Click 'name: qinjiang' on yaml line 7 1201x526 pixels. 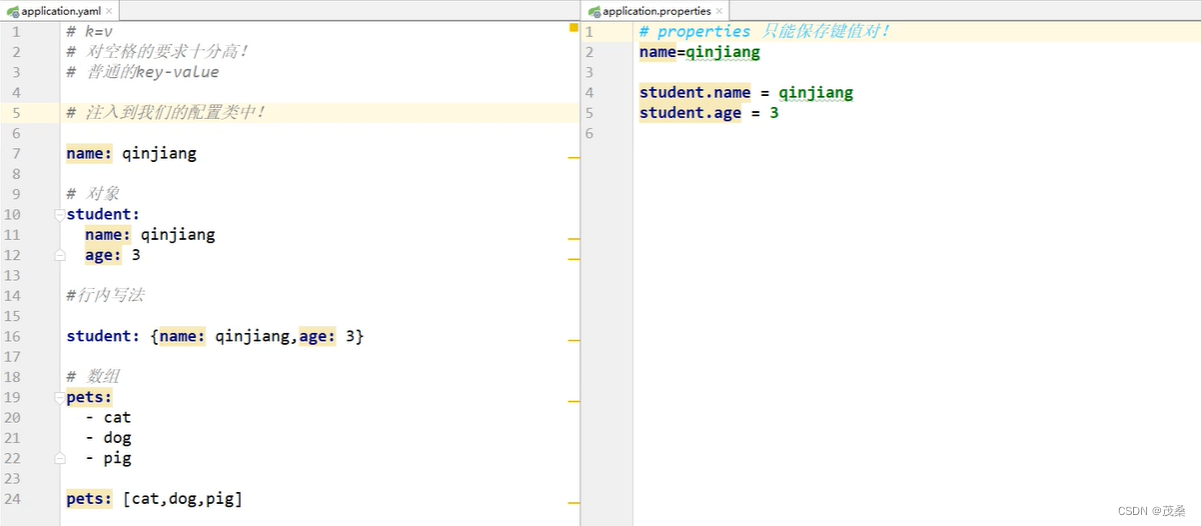[x=131, y=153]
